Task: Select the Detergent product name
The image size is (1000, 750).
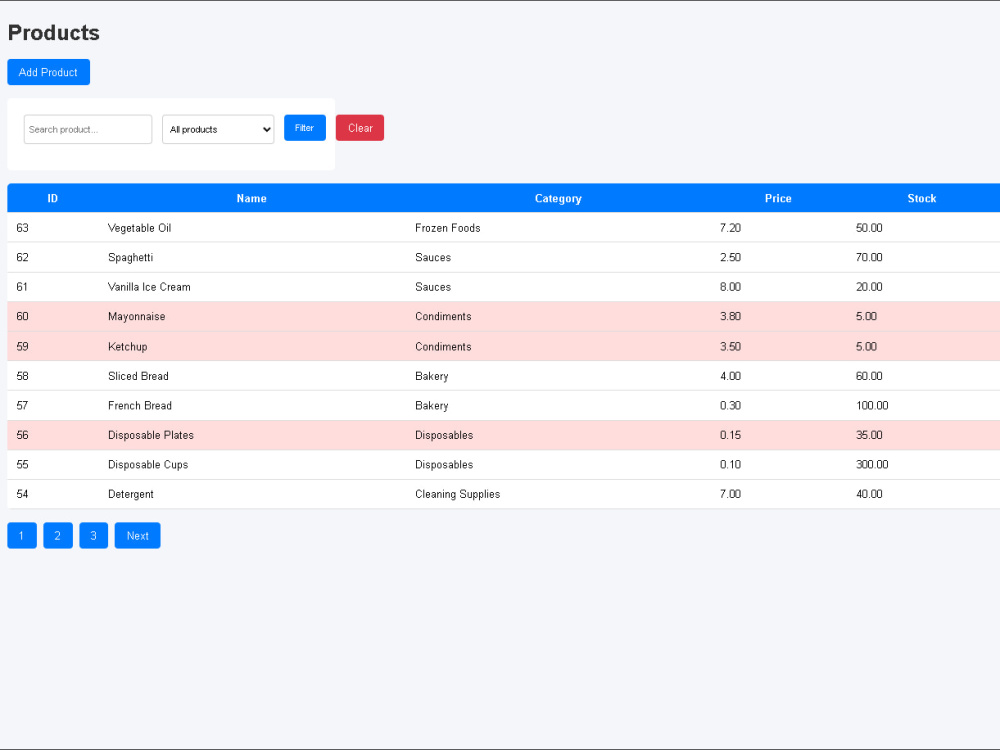Action: pos(131,494)
